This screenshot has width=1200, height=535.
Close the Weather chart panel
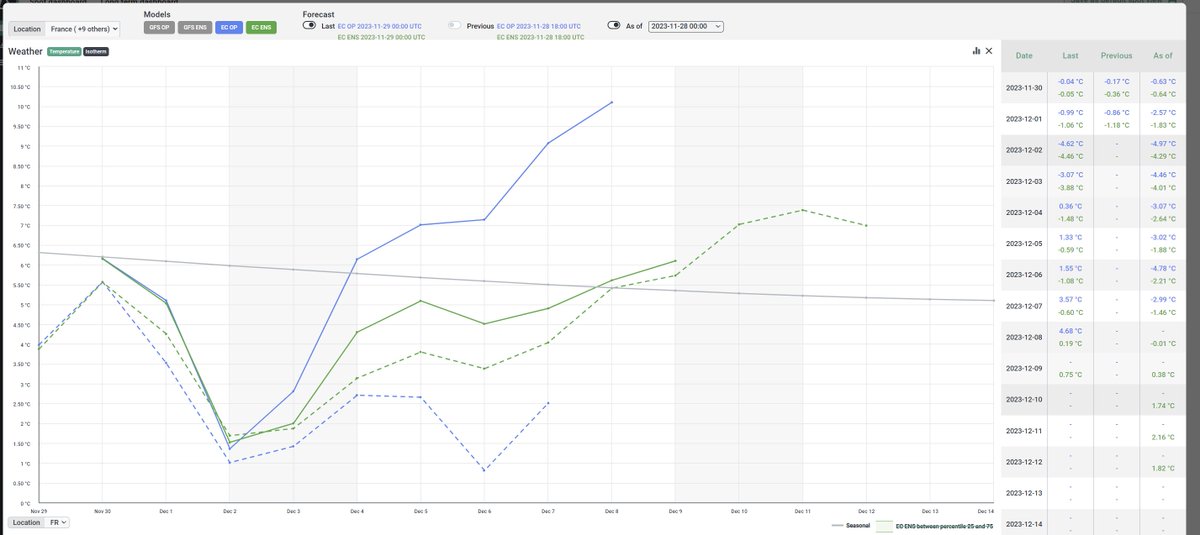point(988,50)
